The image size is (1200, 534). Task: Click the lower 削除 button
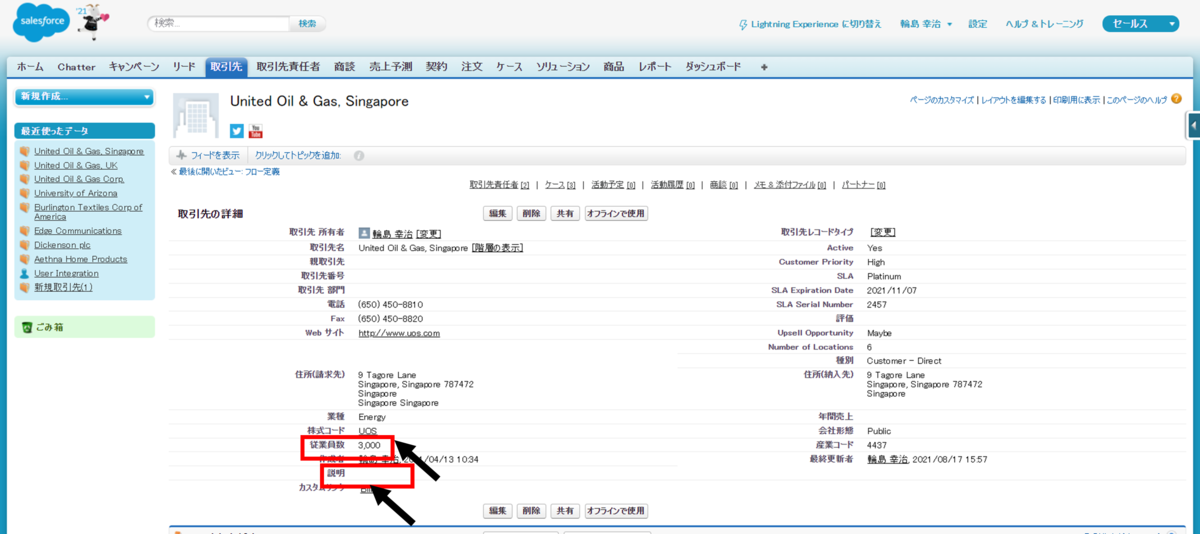(532, 510)
